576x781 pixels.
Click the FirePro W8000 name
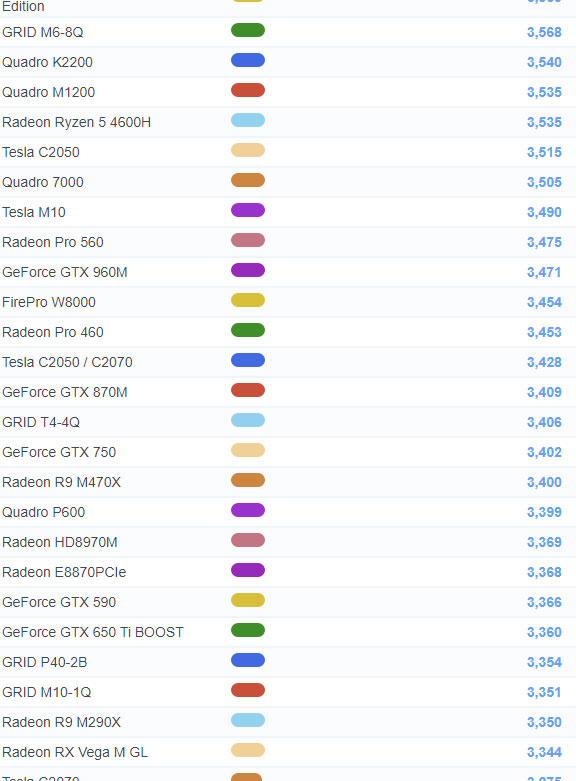point(49,302)
